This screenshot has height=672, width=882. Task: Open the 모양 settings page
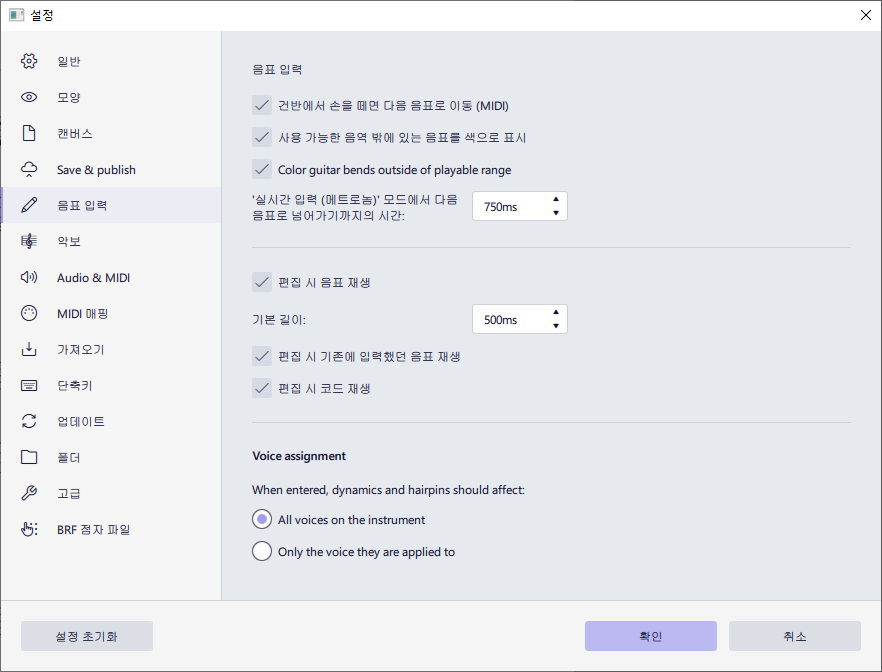click(x=111, y=97)
